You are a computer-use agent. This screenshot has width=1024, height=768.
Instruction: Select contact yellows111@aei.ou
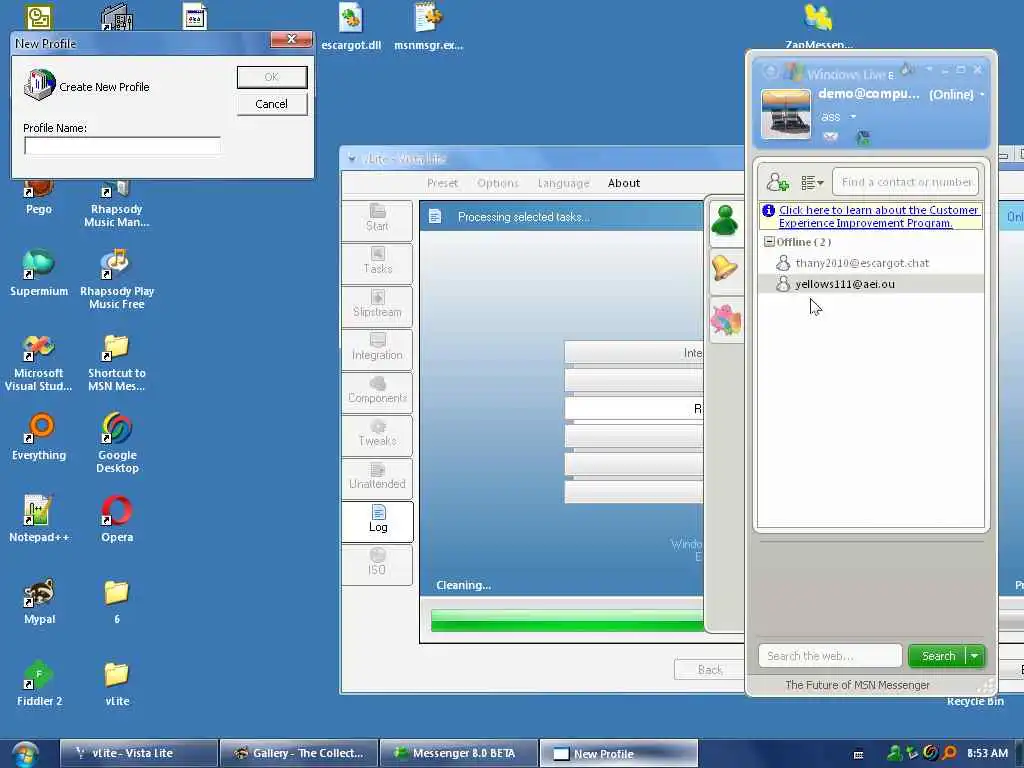pos(871,284)
